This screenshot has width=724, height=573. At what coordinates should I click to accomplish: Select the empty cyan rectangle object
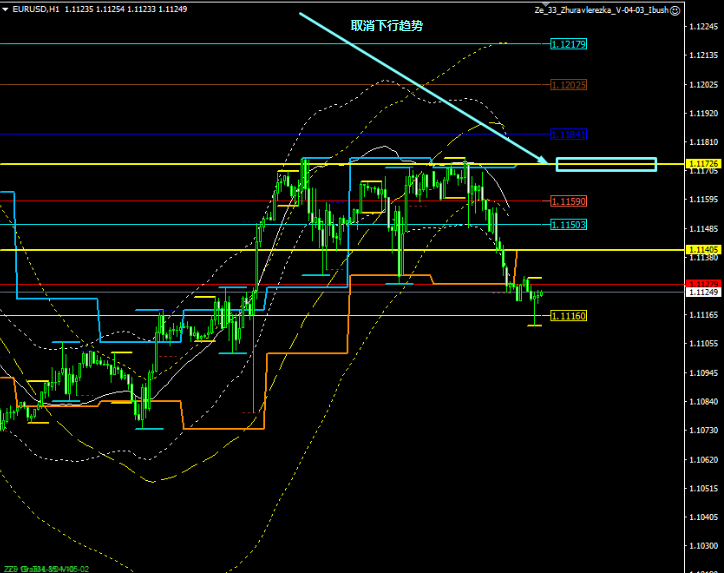point(606,164)
